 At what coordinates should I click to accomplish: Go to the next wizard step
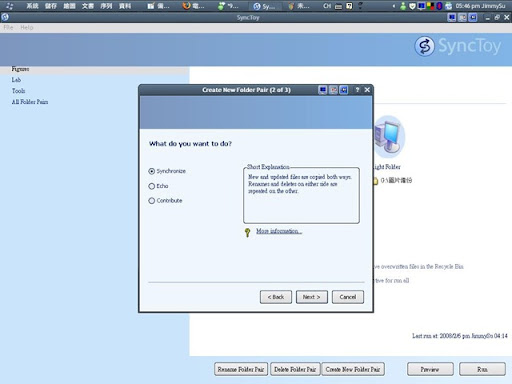(x=312, y=297)
